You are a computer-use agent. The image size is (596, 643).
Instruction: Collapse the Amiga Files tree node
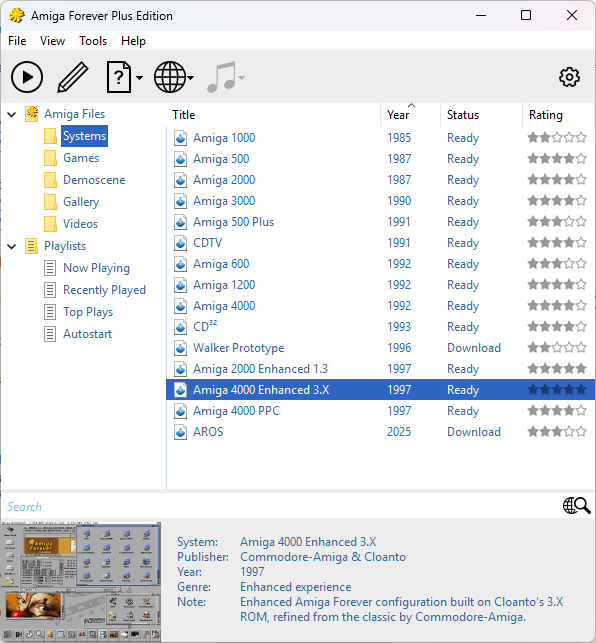(12, 114)
